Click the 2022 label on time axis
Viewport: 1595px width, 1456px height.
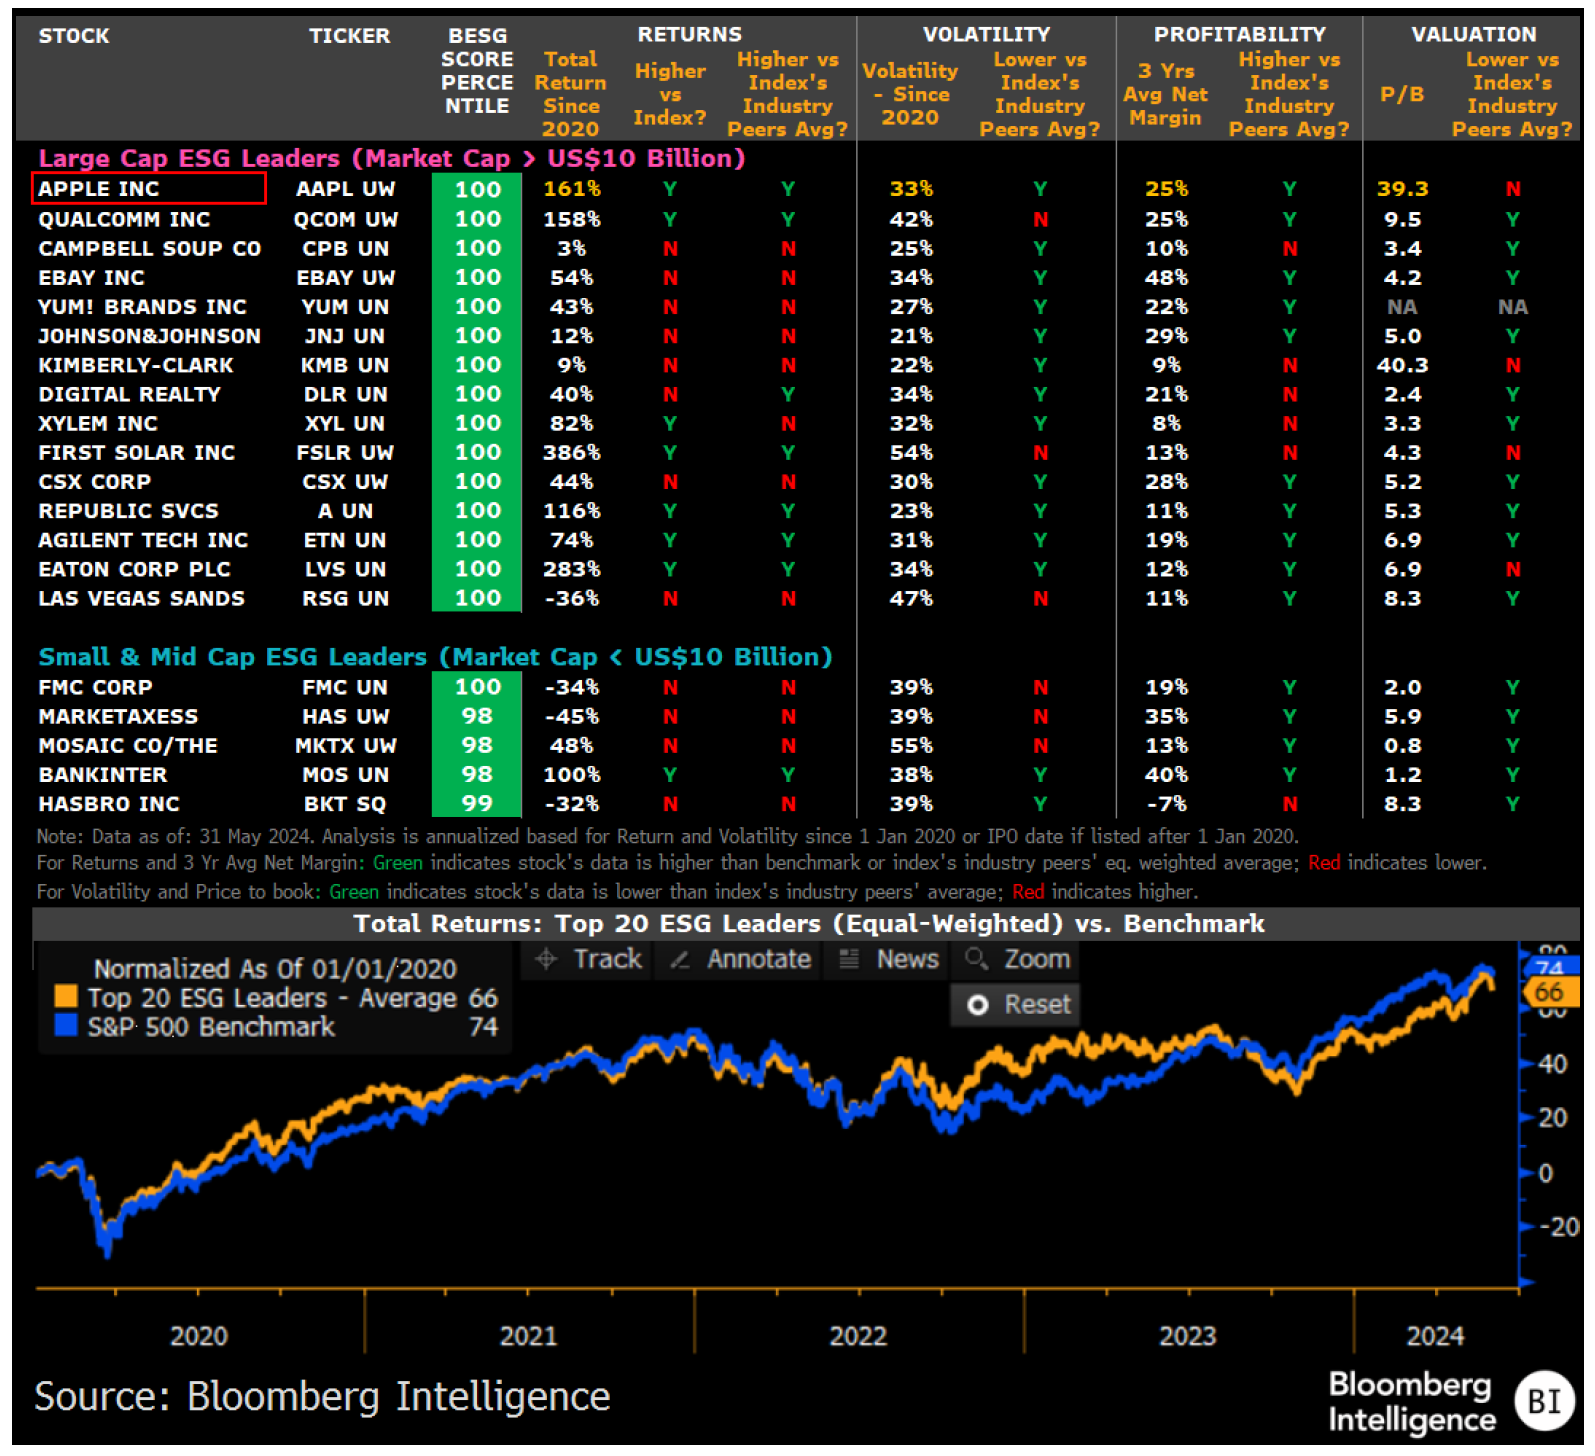click(858, 1336)
